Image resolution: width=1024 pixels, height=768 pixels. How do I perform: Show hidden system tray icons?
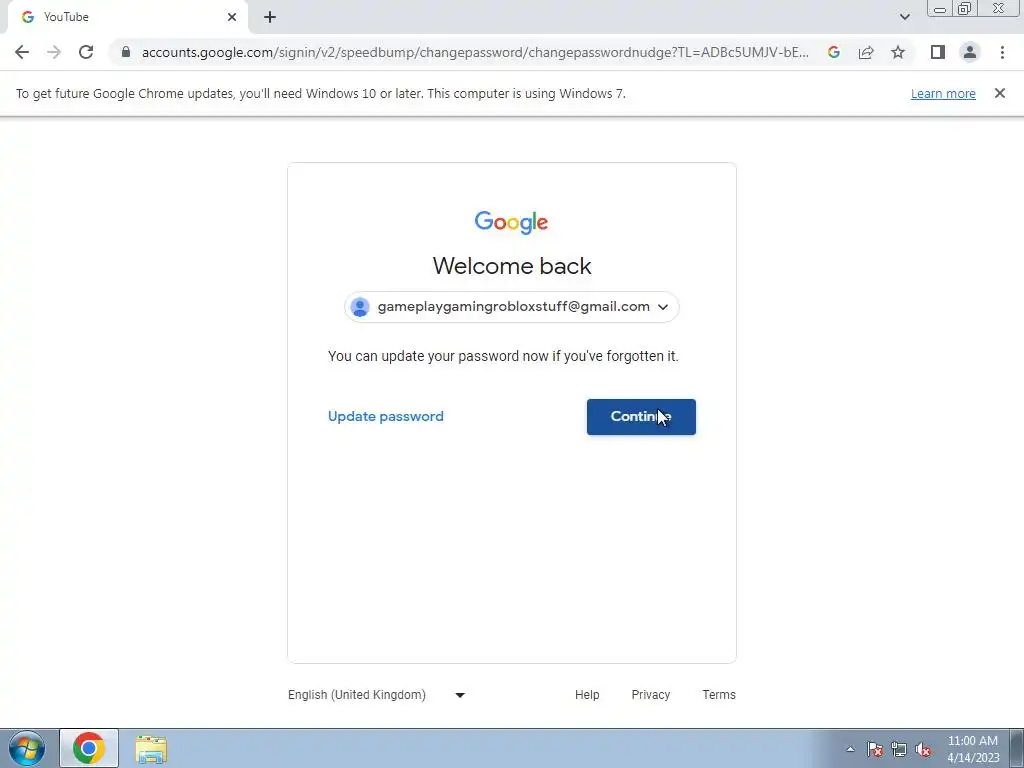point(850,749)
